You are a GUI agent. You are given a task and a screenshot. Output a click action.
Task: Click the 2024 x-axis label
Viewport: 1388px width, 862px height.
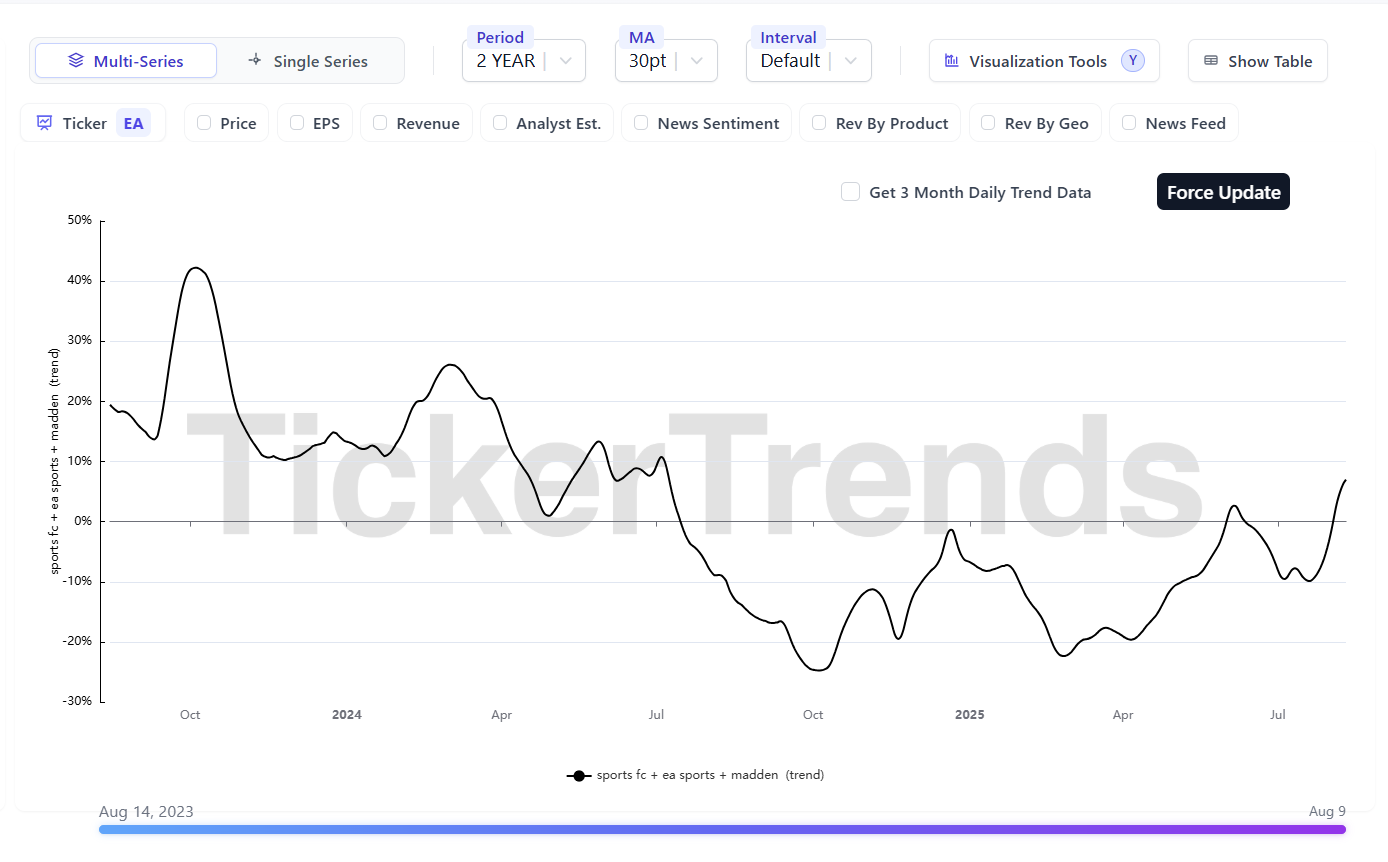[x=347, y=715]
